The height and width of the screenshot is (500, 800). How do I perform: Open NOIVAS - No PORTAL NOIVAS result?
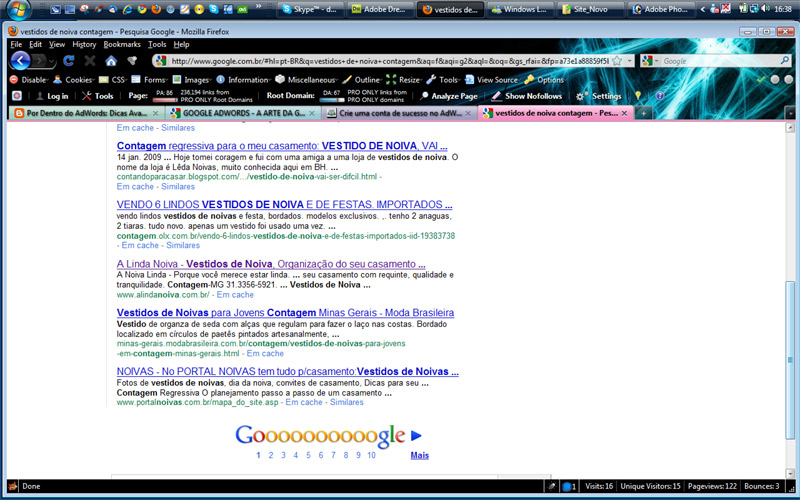click(287, 371)
